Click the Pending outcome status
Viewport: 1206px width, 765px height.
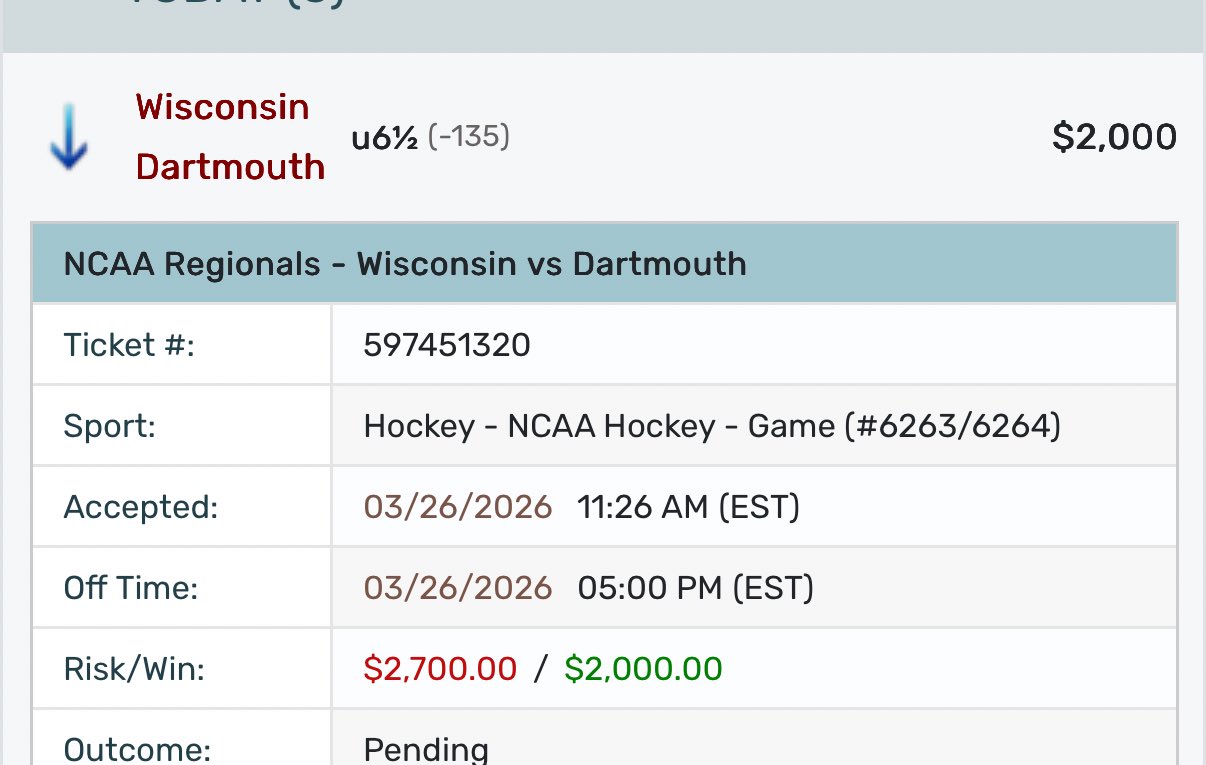(426, 749)
